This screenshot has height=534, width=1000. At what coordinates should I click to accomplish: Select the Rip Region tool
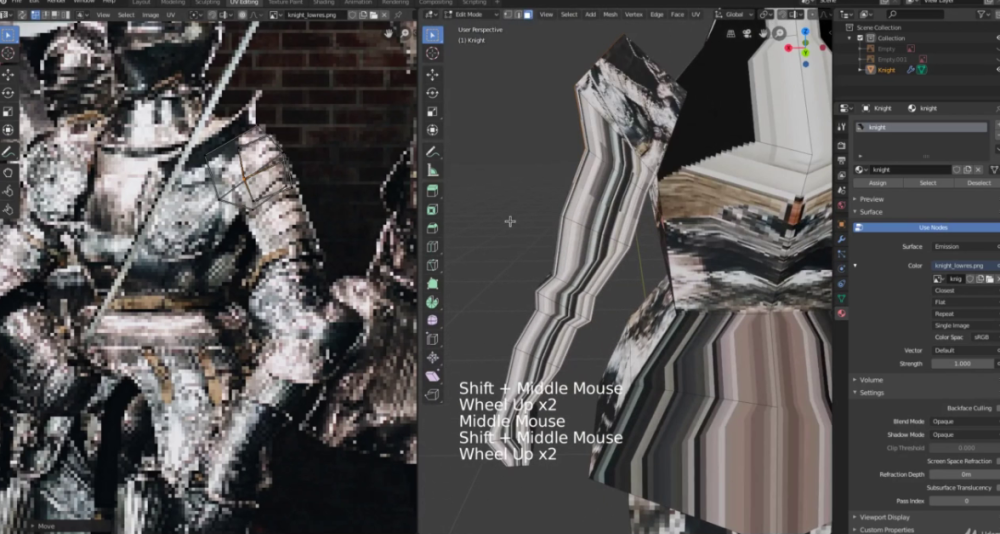click(x=432, y=395)
